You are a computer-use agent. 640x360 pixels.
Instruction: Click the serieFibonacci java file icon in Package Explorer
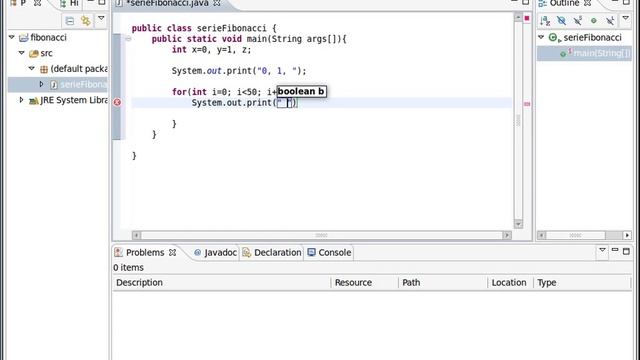[53, 85]
